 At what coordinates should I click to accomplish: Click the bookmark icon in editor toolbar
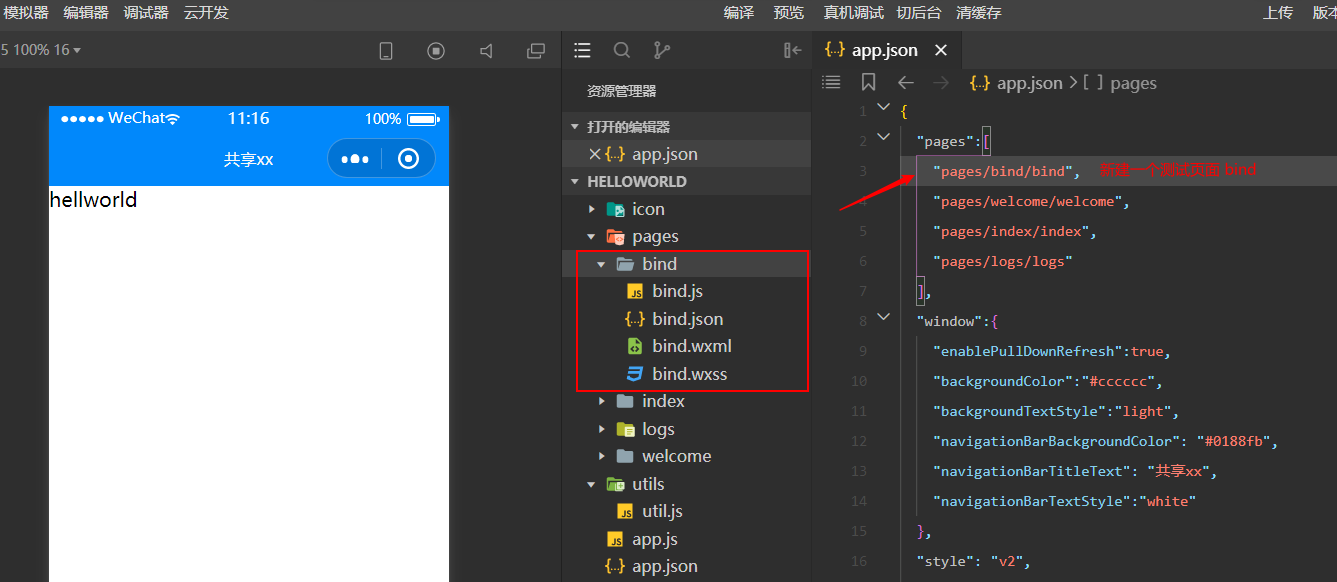coord(868,83)
